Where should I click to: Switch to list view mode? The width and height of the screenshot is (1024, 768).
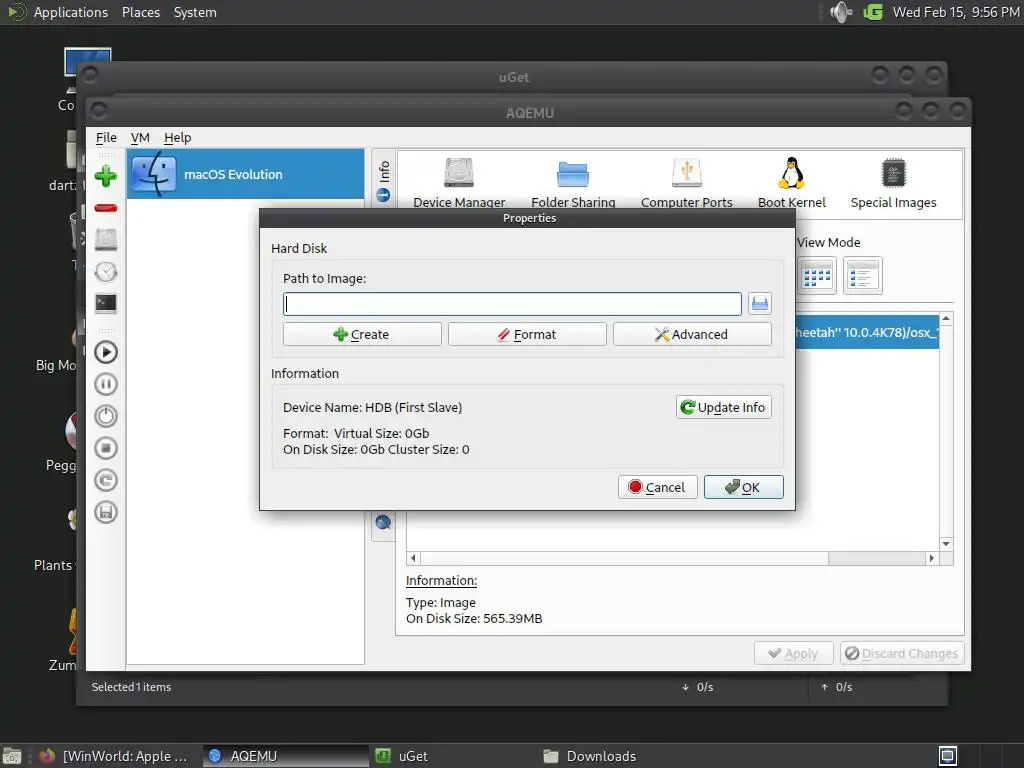863,276
